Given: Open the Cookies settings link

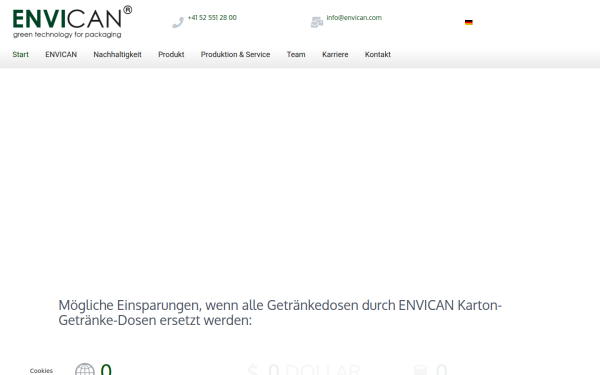Looking at the screenshot, I should pyautogui.click(x=41, y=371).
